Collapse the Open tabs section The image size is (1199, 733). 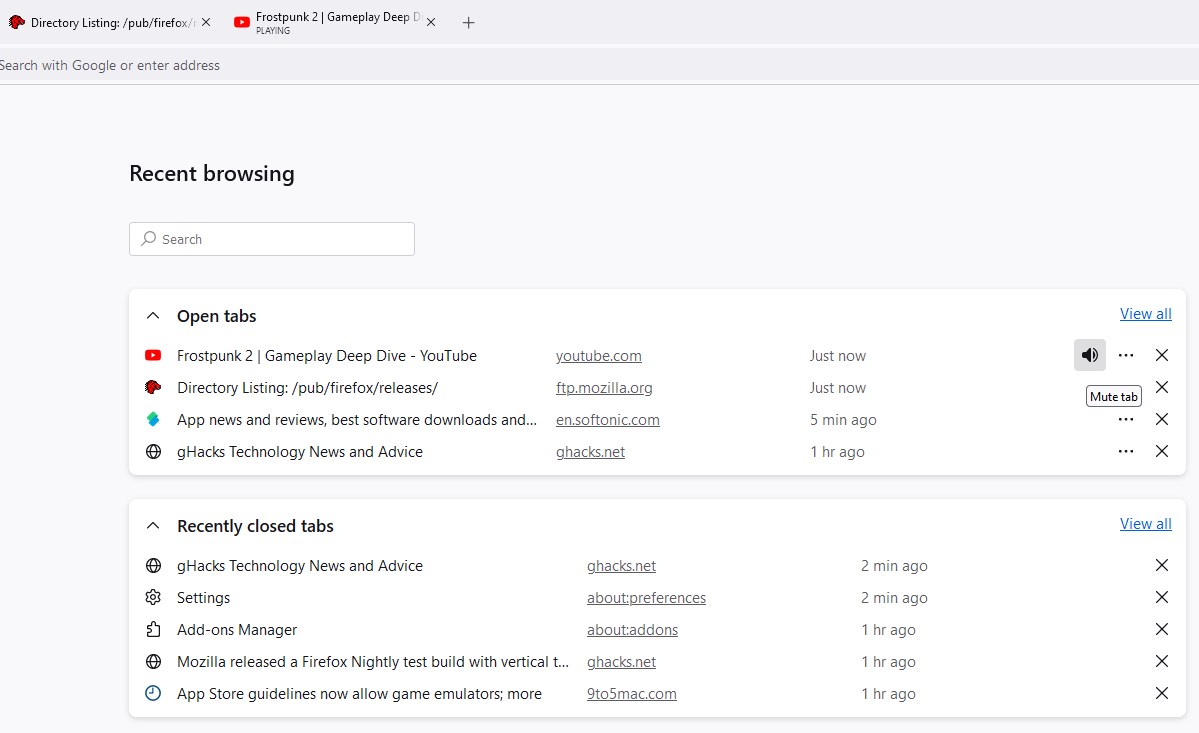tap(152, 314)
